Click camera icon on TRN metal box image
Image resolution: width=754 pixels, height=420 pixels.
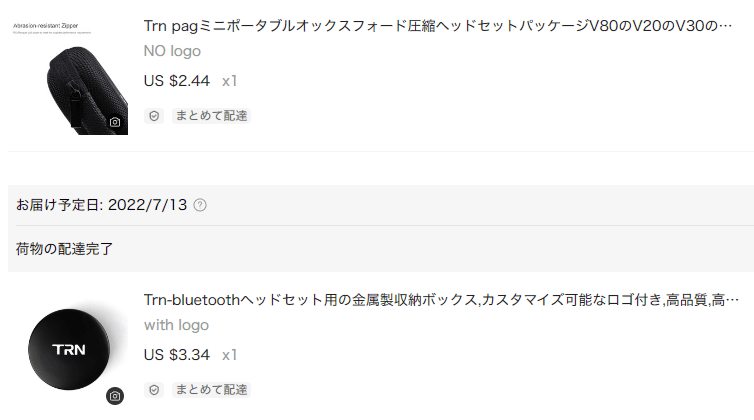(115, 396)
